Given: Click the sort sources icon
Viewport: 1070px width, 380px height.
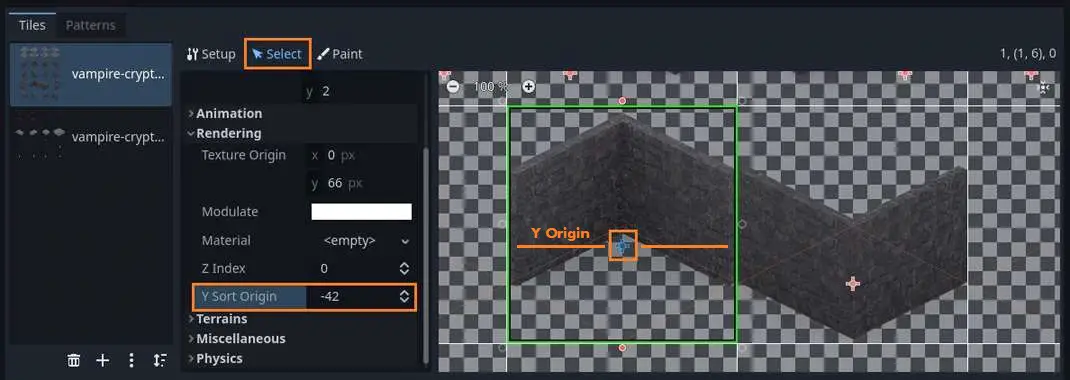Looking at the screenshot, I should tap(160, 360).
